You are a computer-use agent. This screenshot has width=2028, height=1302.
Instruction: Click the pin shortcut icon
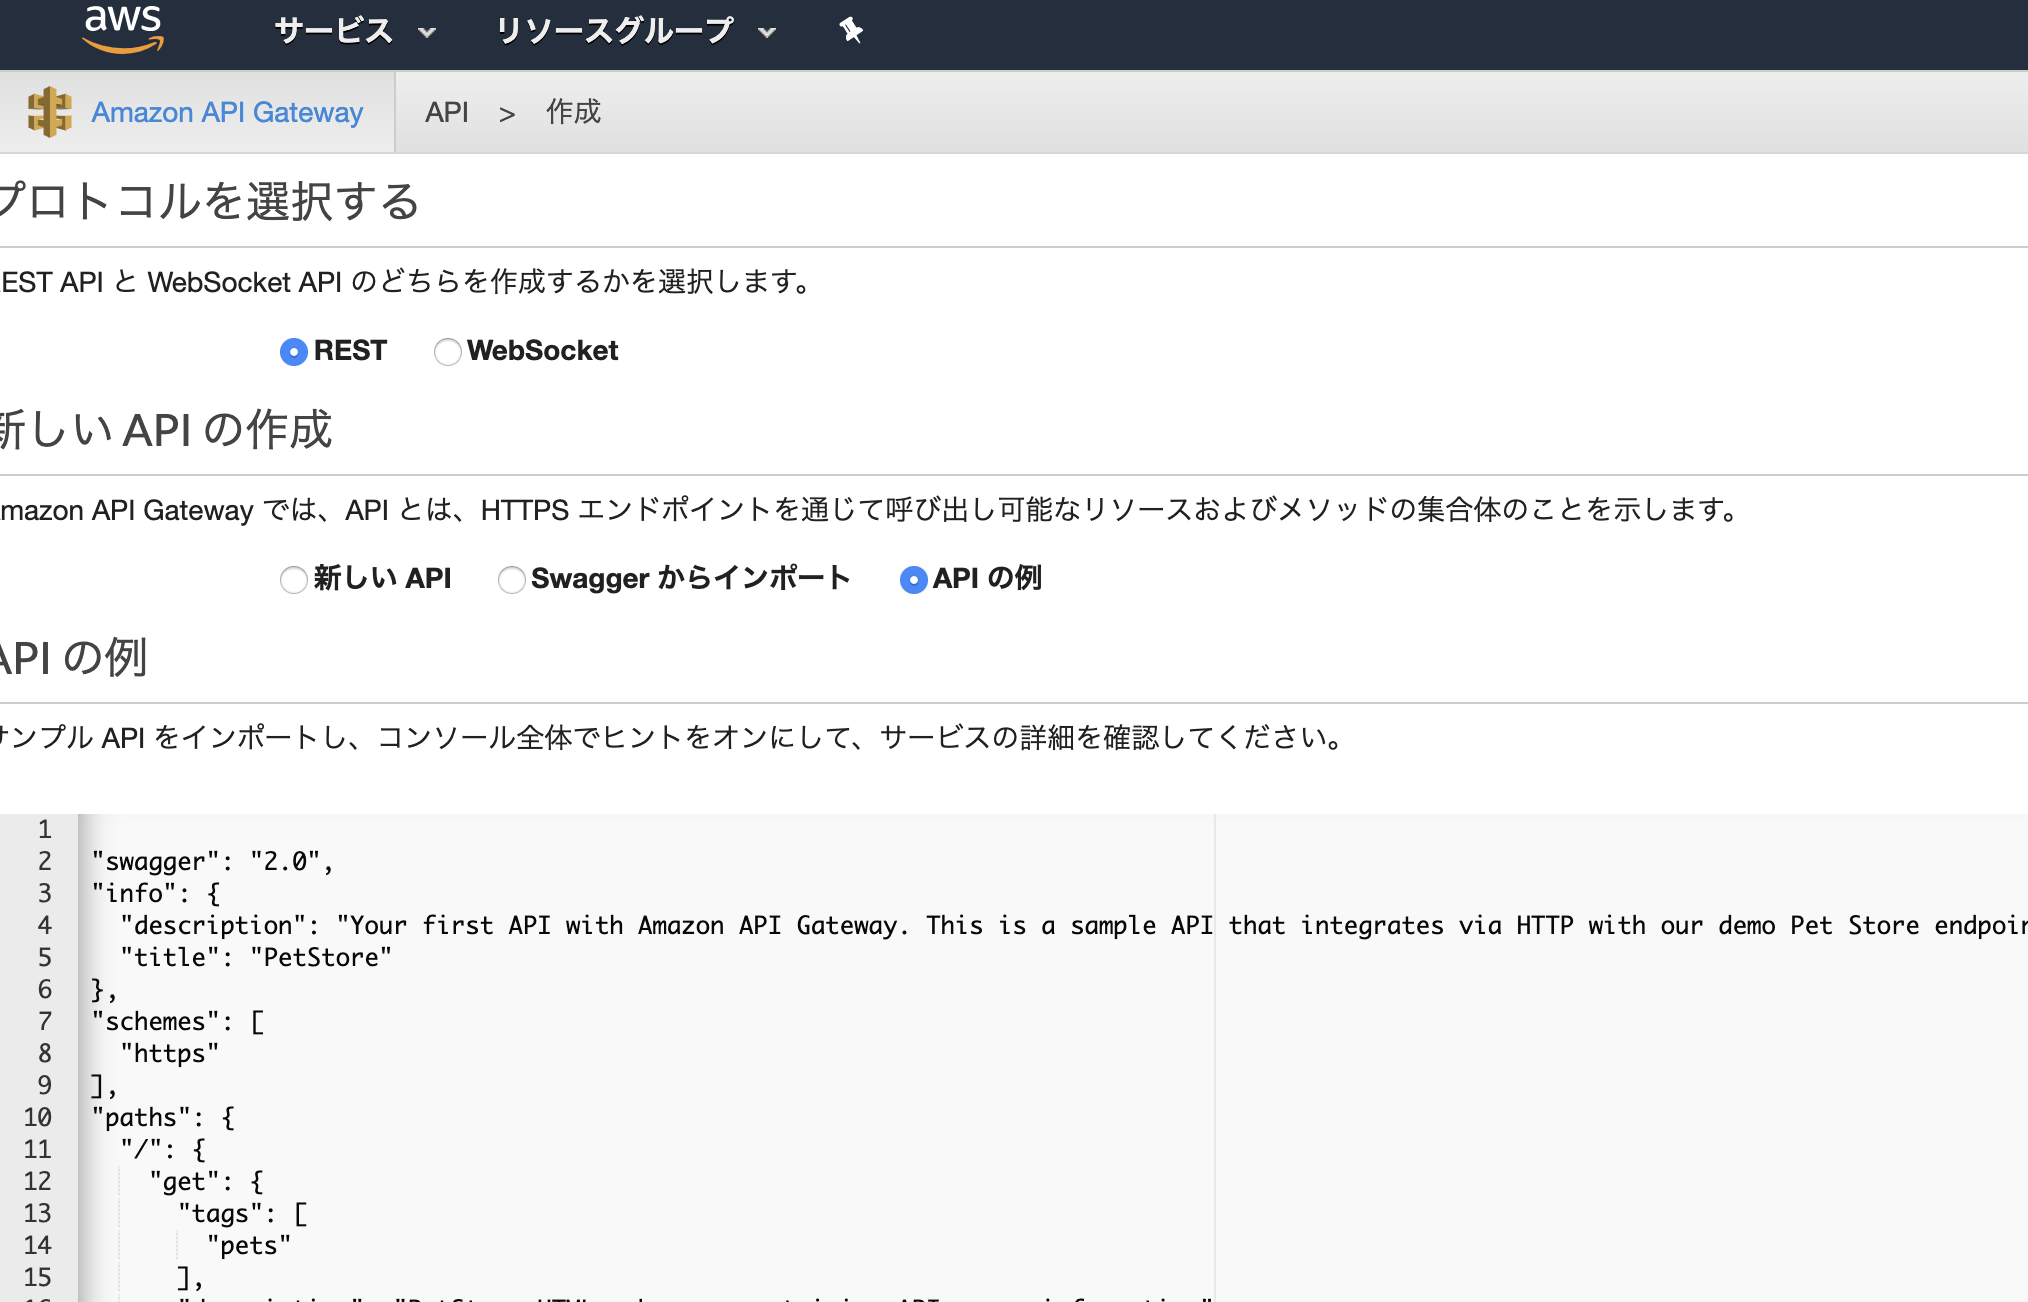pyautogui.click(x=850, y=31)
